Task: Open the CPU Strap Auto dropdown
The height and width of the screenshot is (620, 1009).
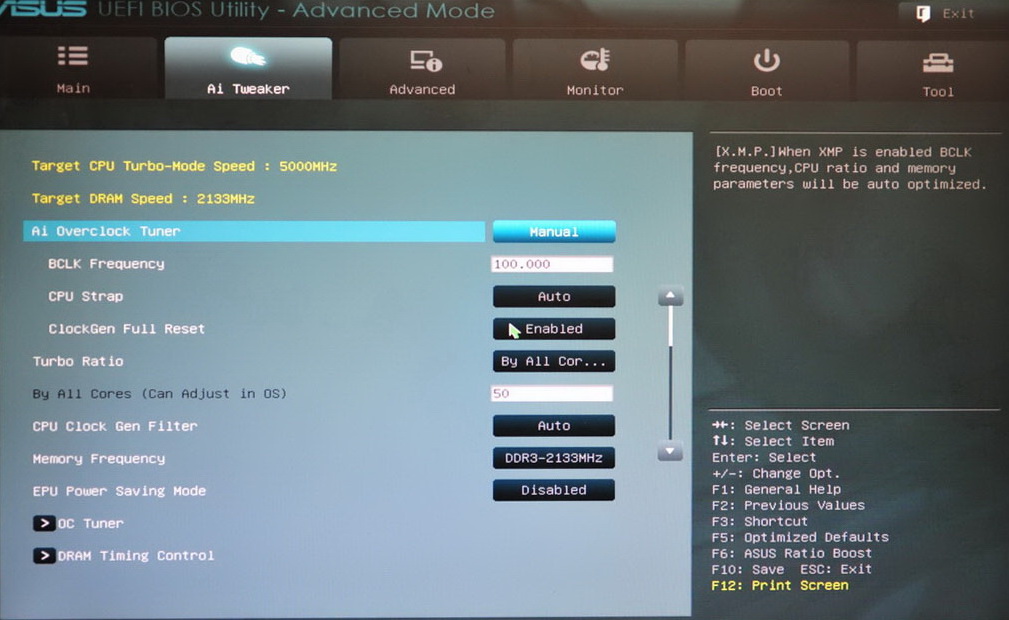Action: point(554,296)
